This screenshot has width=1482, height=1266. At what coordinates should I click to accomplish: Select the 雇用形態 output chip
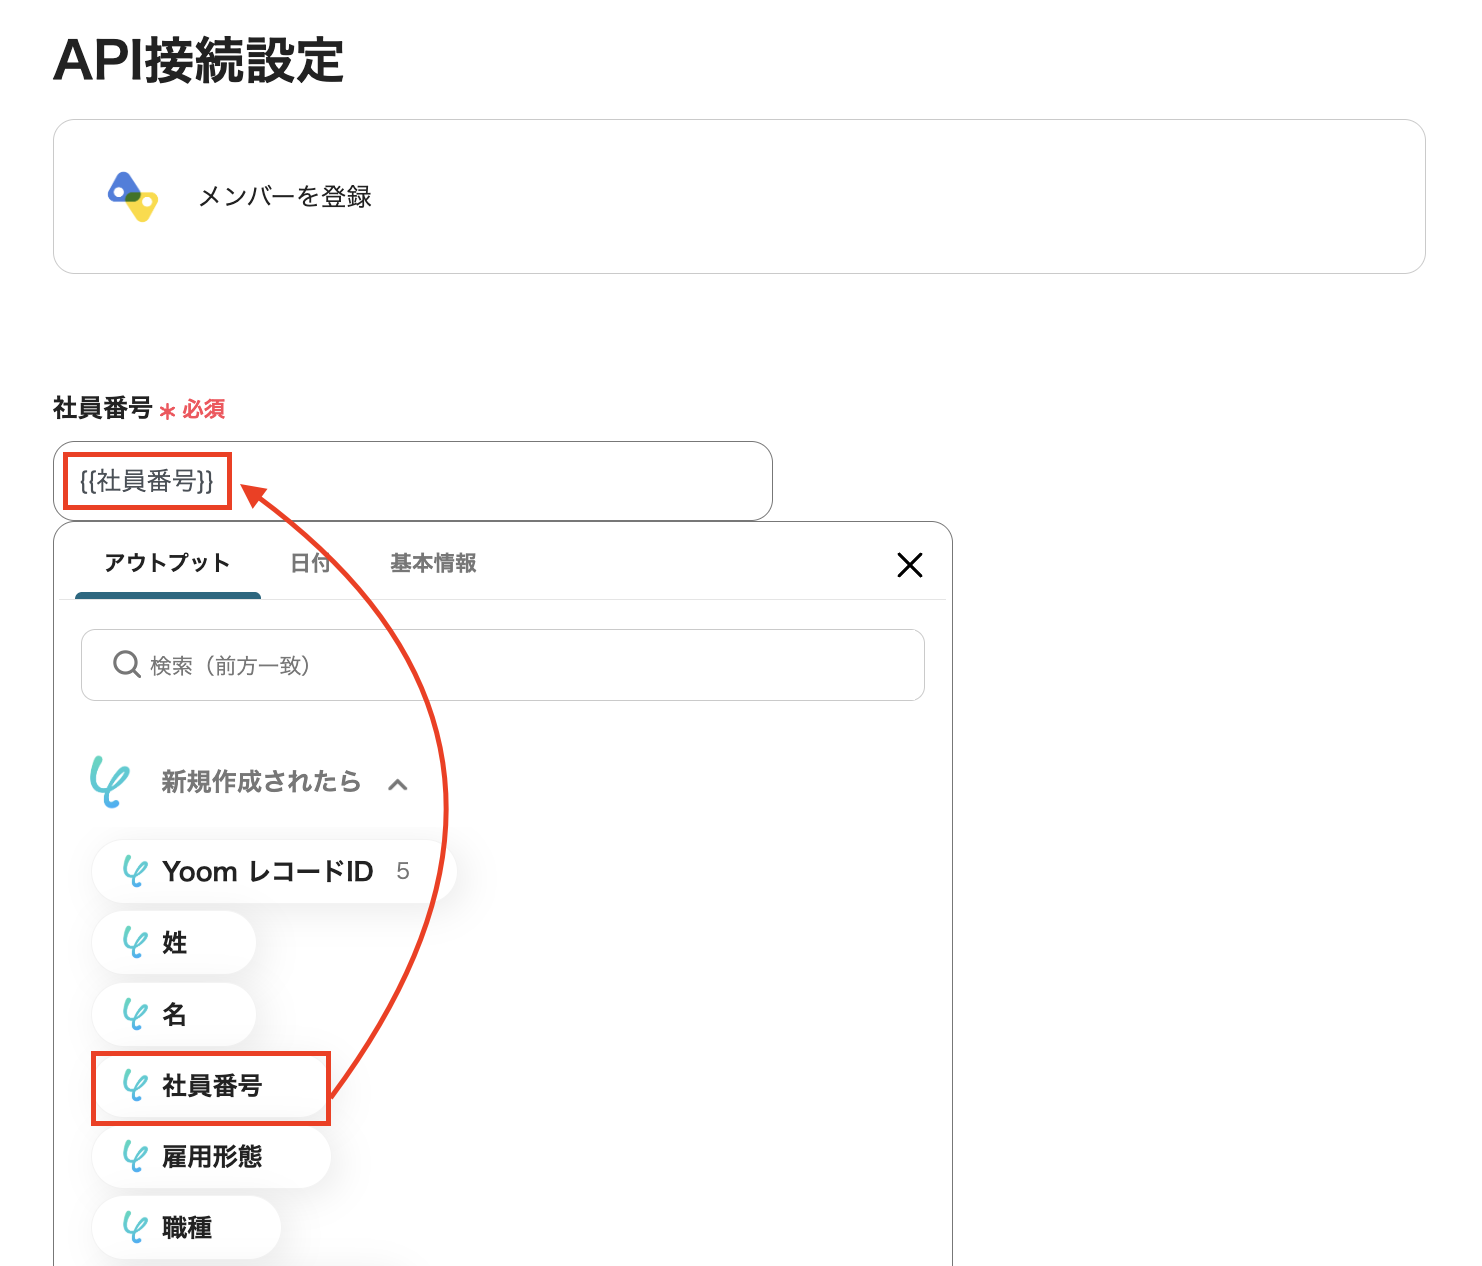coord(211,1156)
